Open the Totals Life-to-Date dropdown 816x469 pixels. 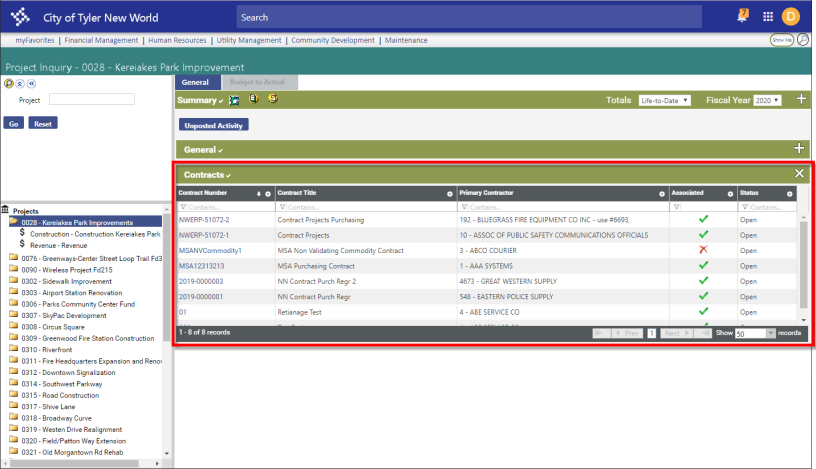pyautogui.click(x=665, y=100)
